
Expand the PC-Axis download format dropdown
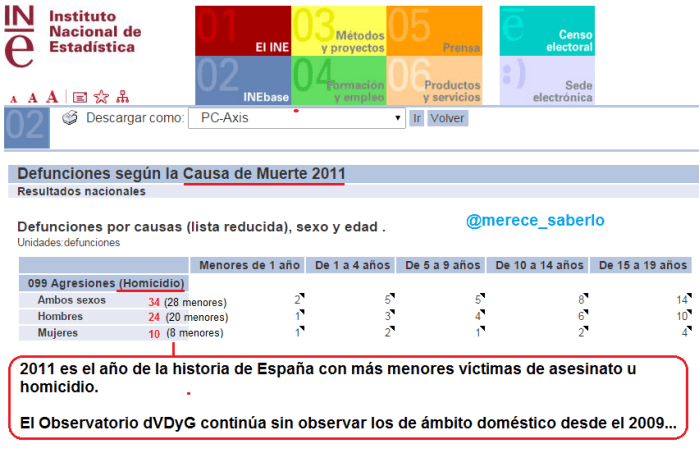pyautogui.click(x=297, y=118)
